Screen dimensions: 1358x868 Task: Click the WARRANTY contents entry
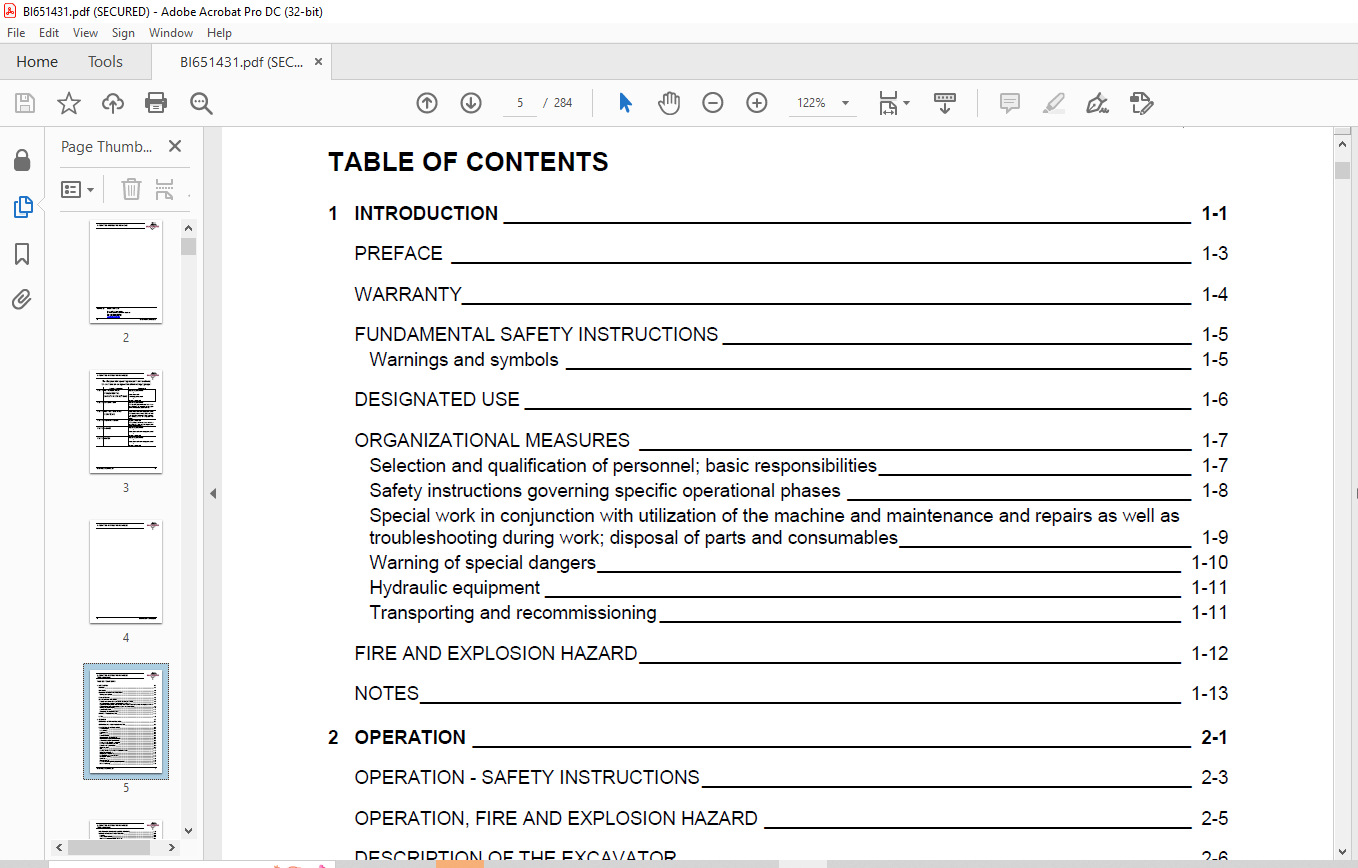(791, 294)
